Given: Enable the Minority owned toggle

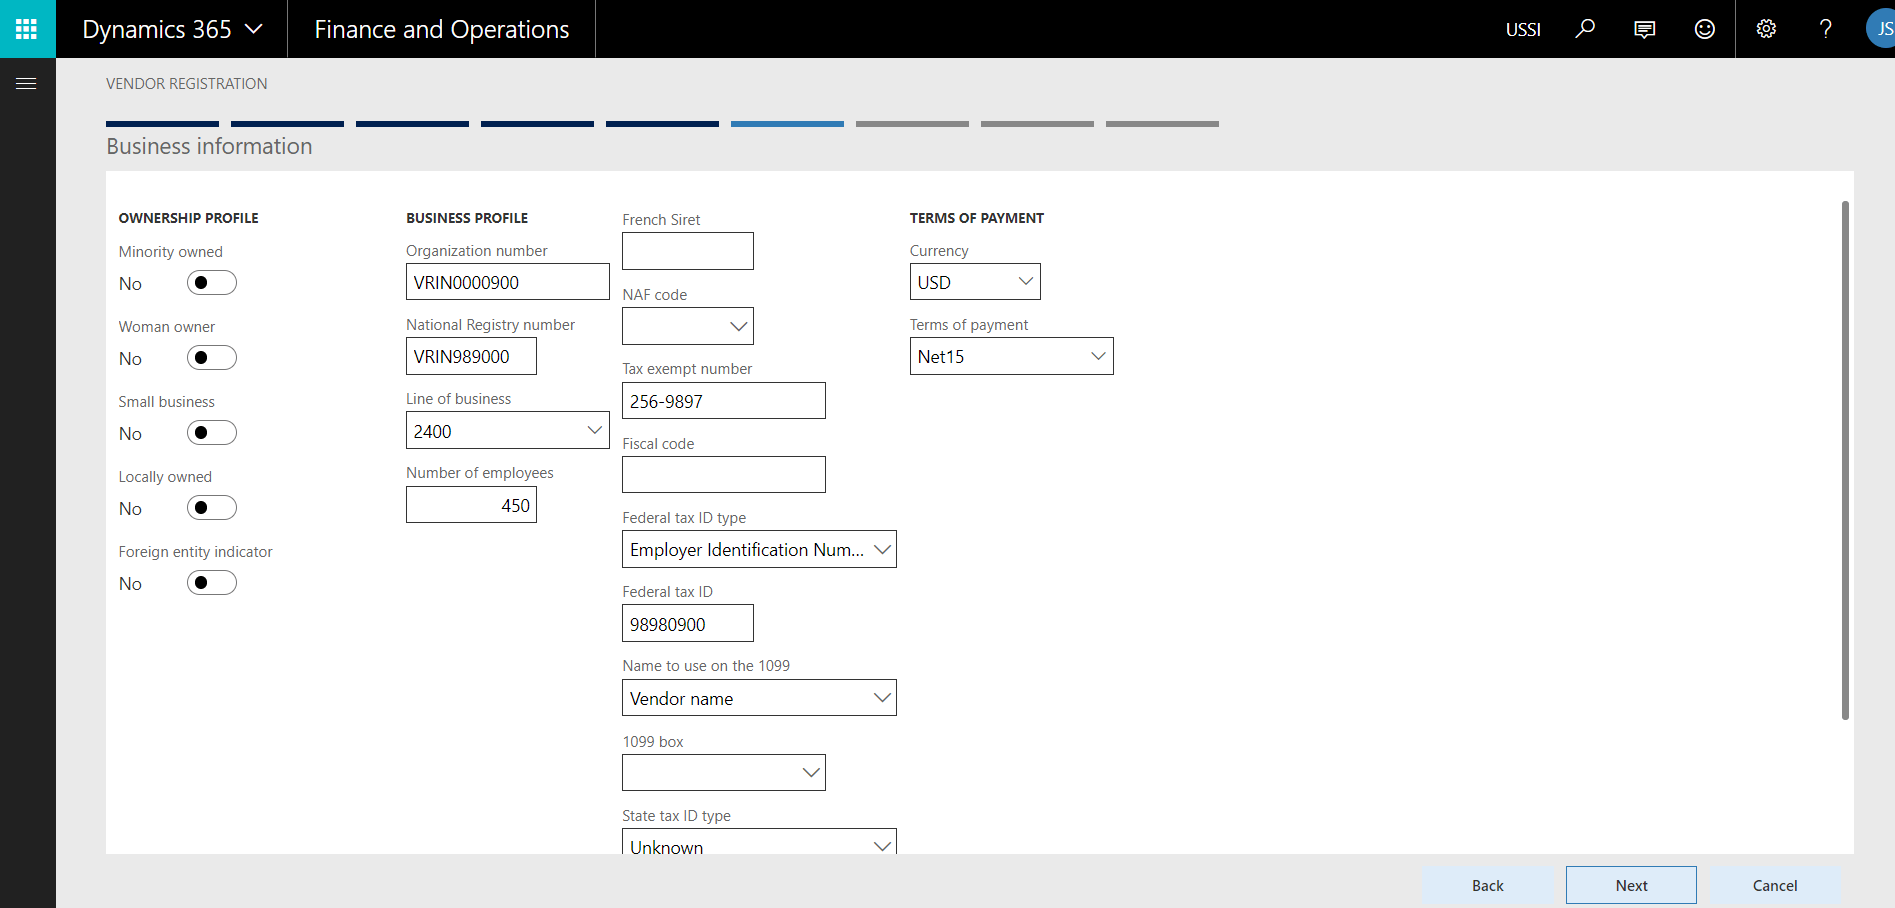Looking at the screenshot, I should click(211, 282).
